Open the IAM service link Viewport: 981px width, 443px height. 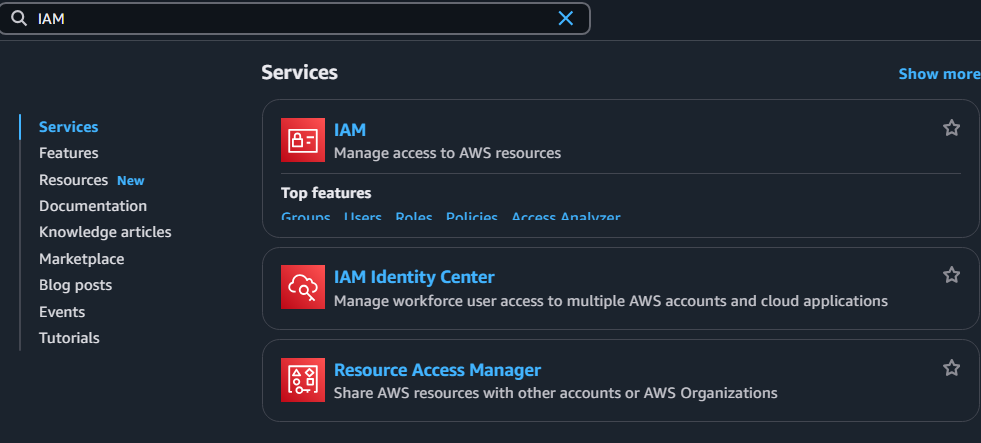point(350,129)
